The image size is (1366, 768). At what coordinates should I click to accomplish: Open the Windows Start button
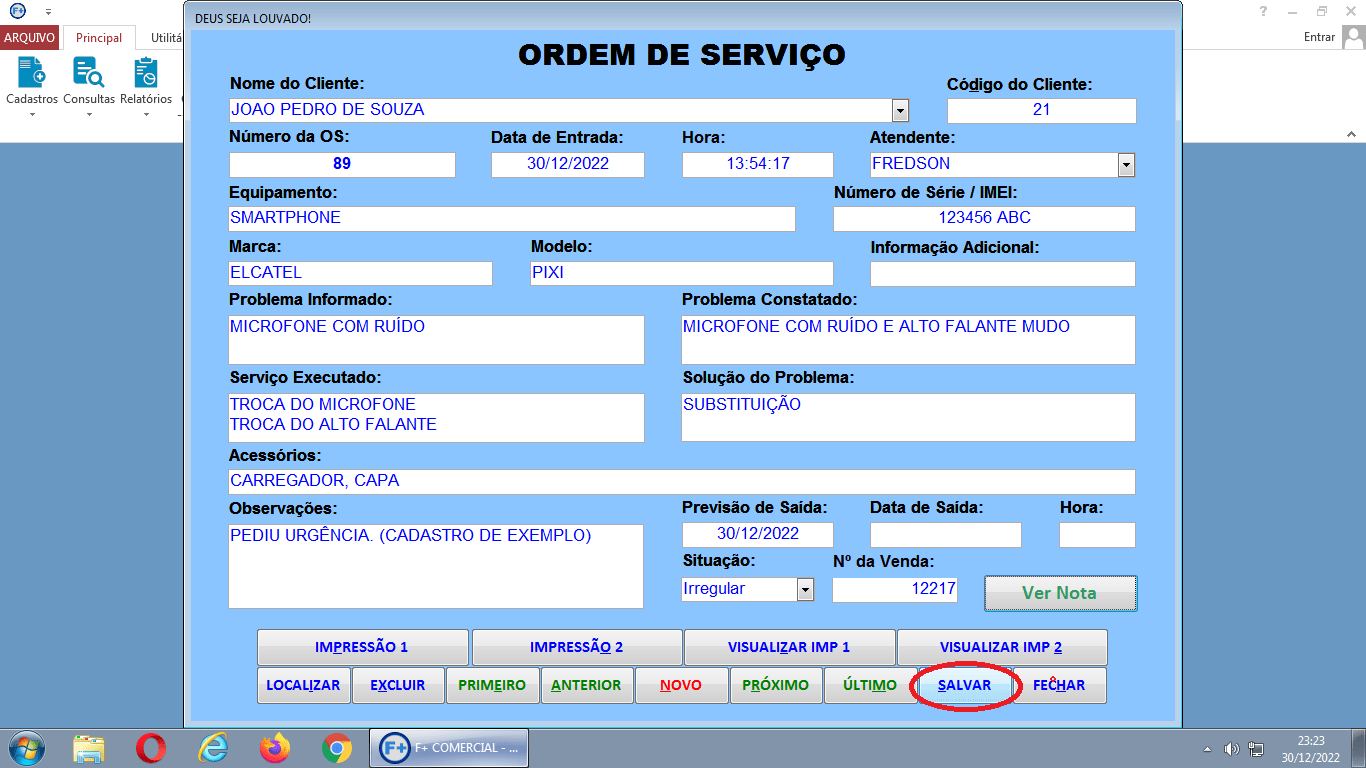[26, 748]
